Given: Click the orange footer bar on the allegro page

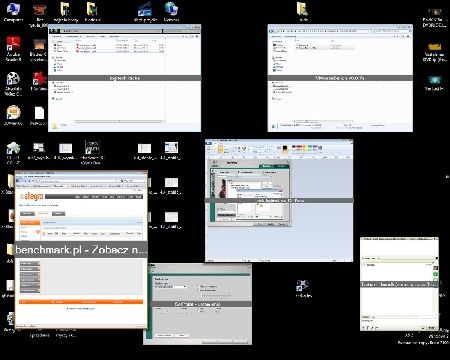Looking at the screenshot, I should coord(81,302).
